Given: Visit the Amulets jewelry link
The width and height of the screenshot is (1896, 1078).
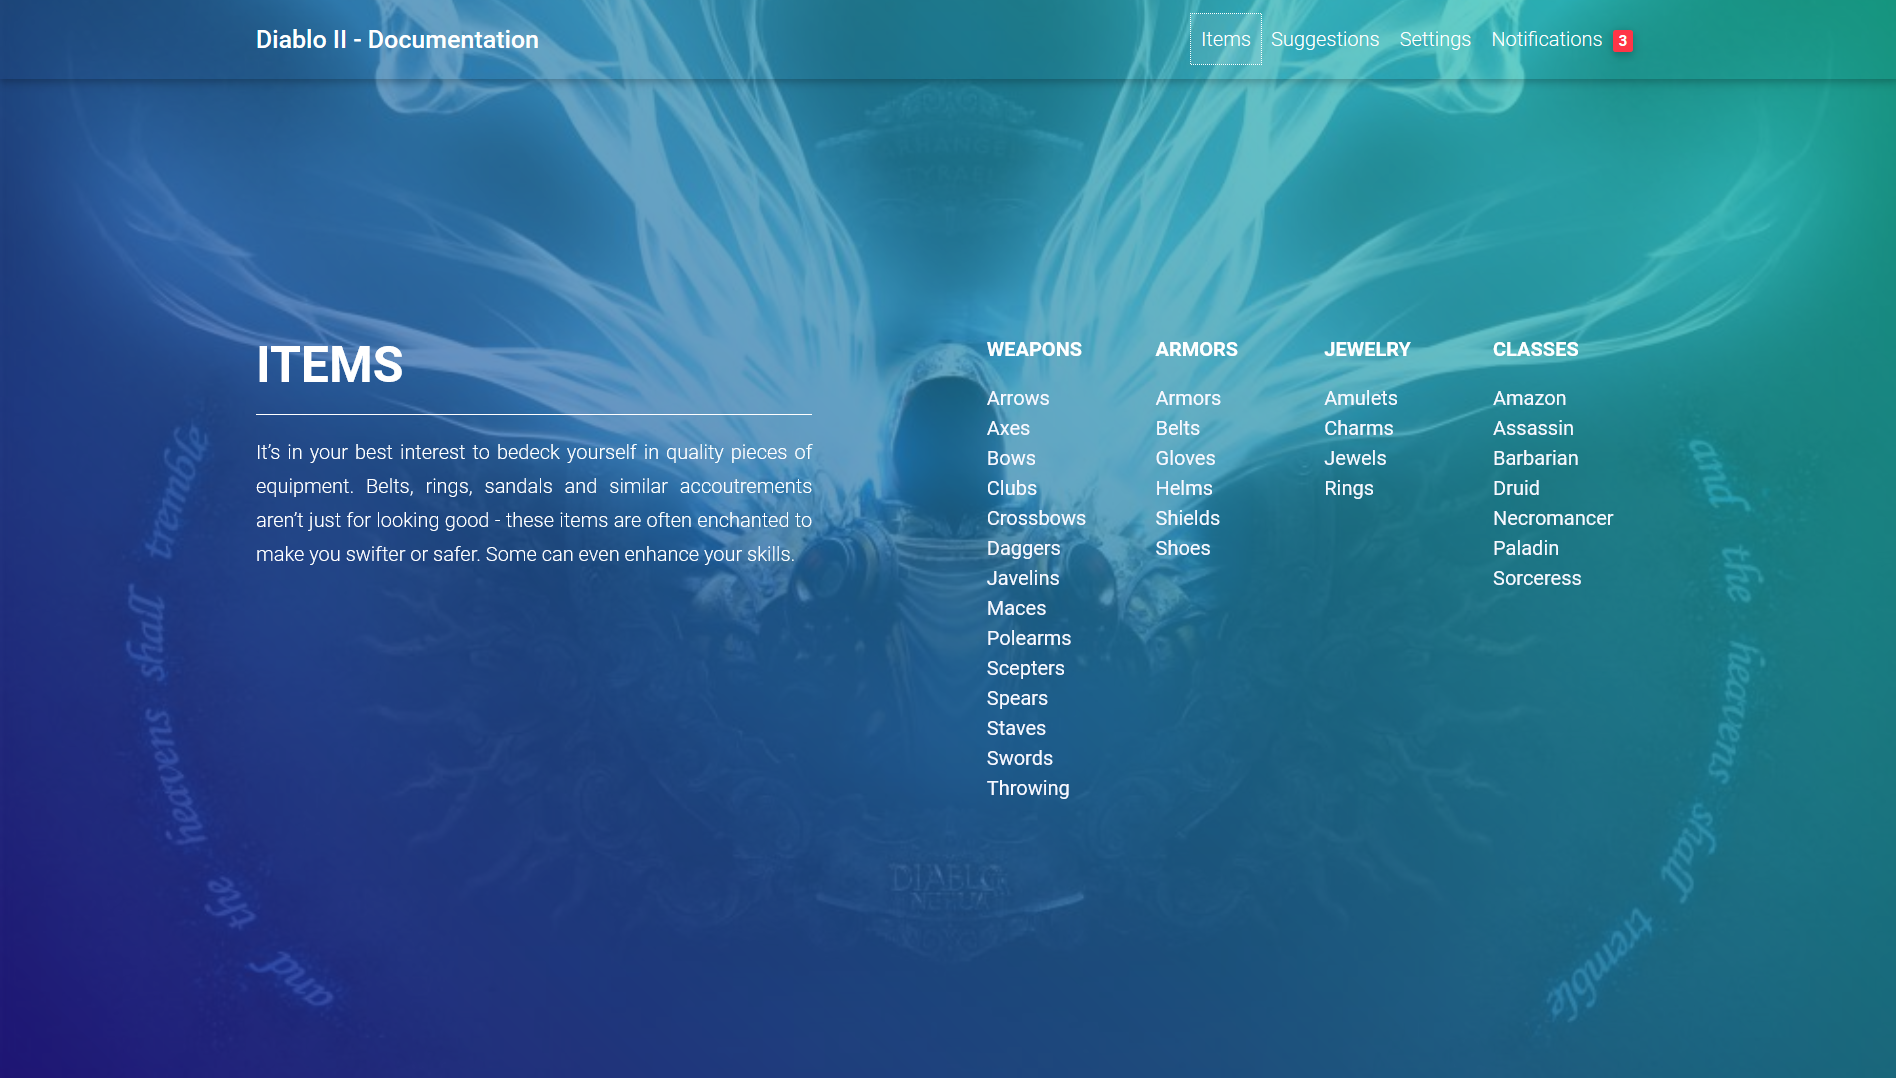Looking at the screenshot, I should (x=1361, y=398).
